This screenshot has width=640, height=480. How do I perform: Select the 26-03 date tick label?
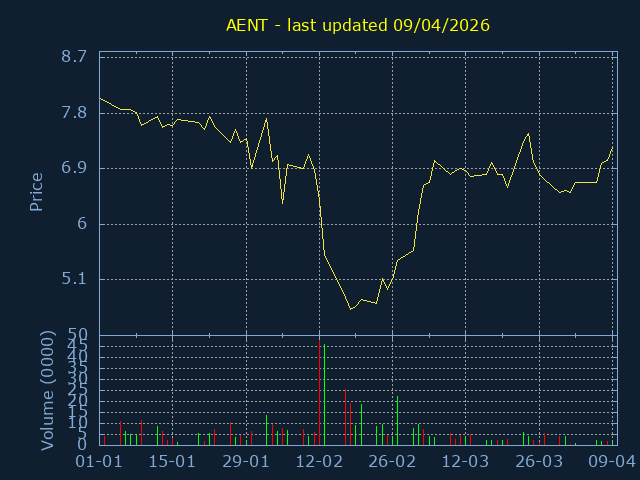pos(539,462)
